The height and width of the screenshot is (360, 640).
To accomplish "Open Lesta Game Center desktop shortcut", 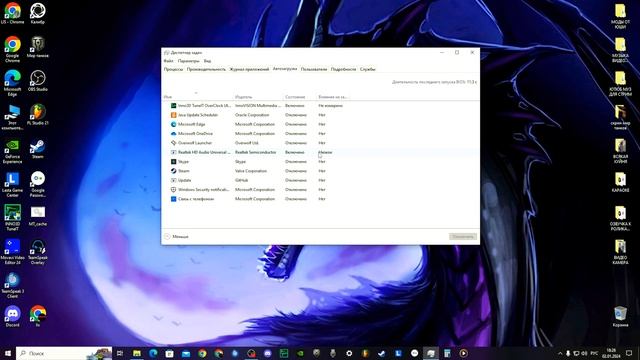I will [12, 184].
